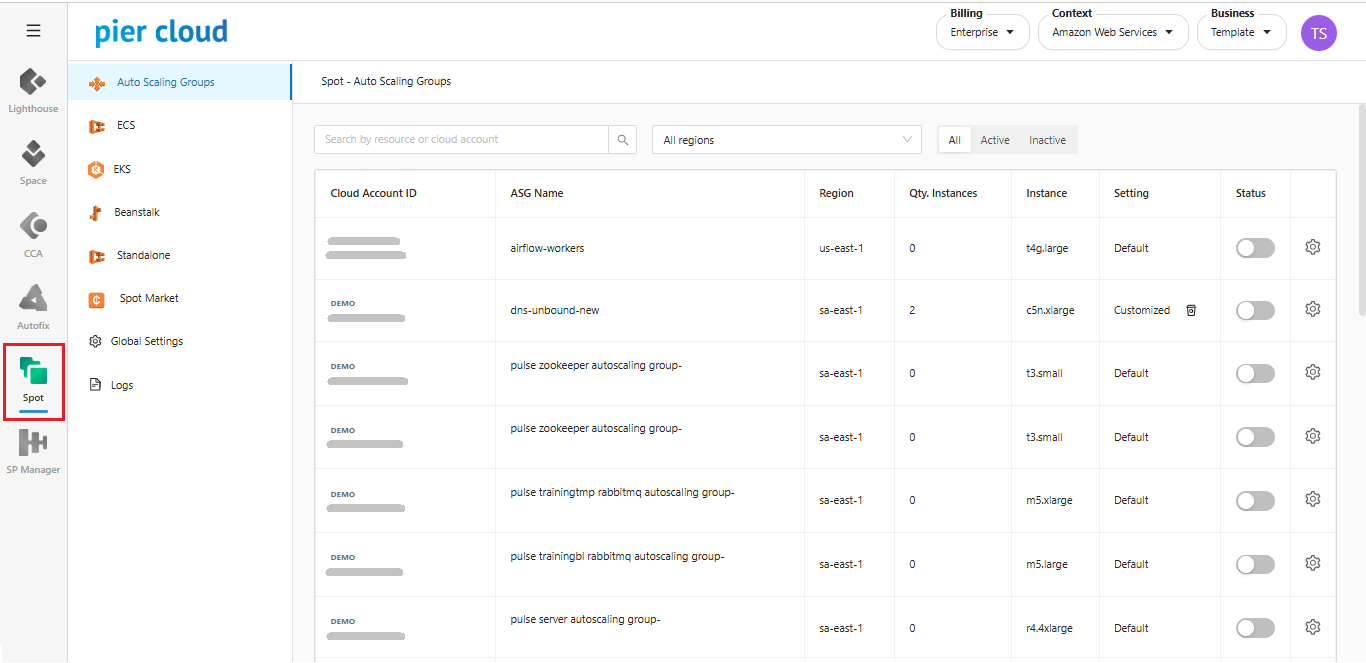The image size is (1366, 663).
Task: Open the Billing Enterprise dropdown
Action: tap(982, 32)
